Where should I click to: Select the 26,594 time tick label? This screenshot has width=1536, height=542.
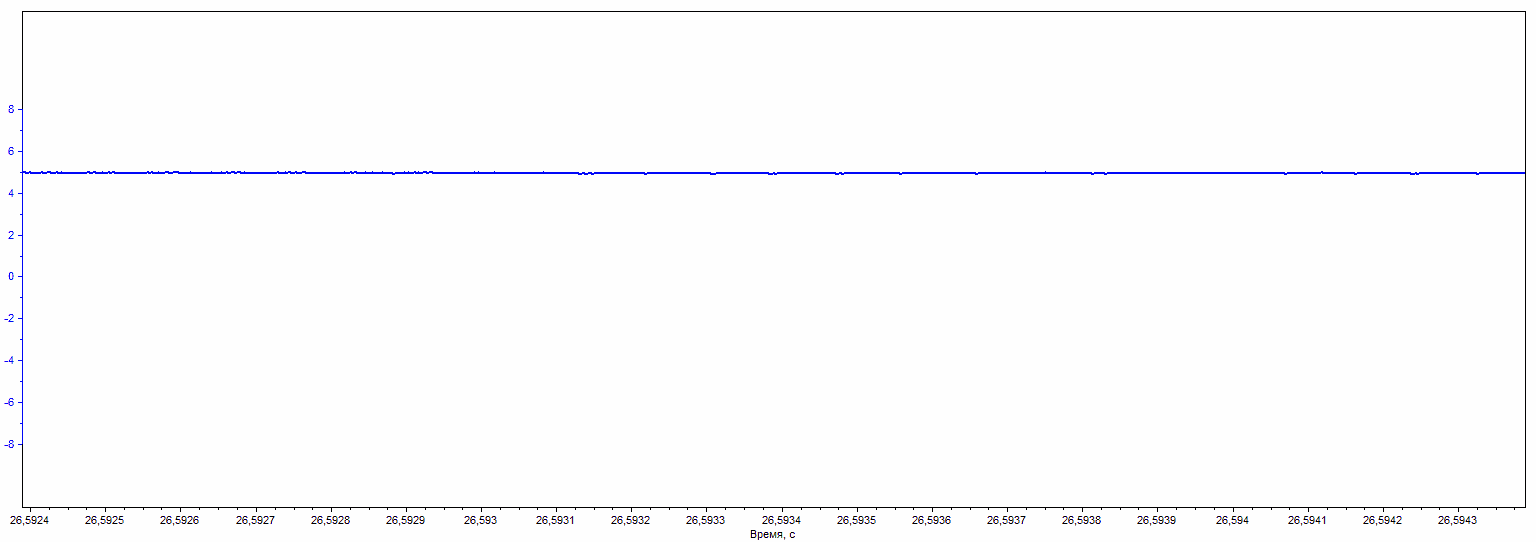pyautogui.click(x=1232, y=521)
